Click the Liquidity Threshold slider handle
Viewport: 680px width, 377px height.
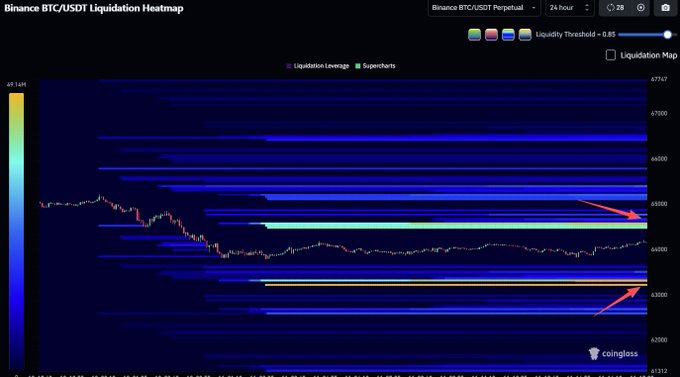667,35
